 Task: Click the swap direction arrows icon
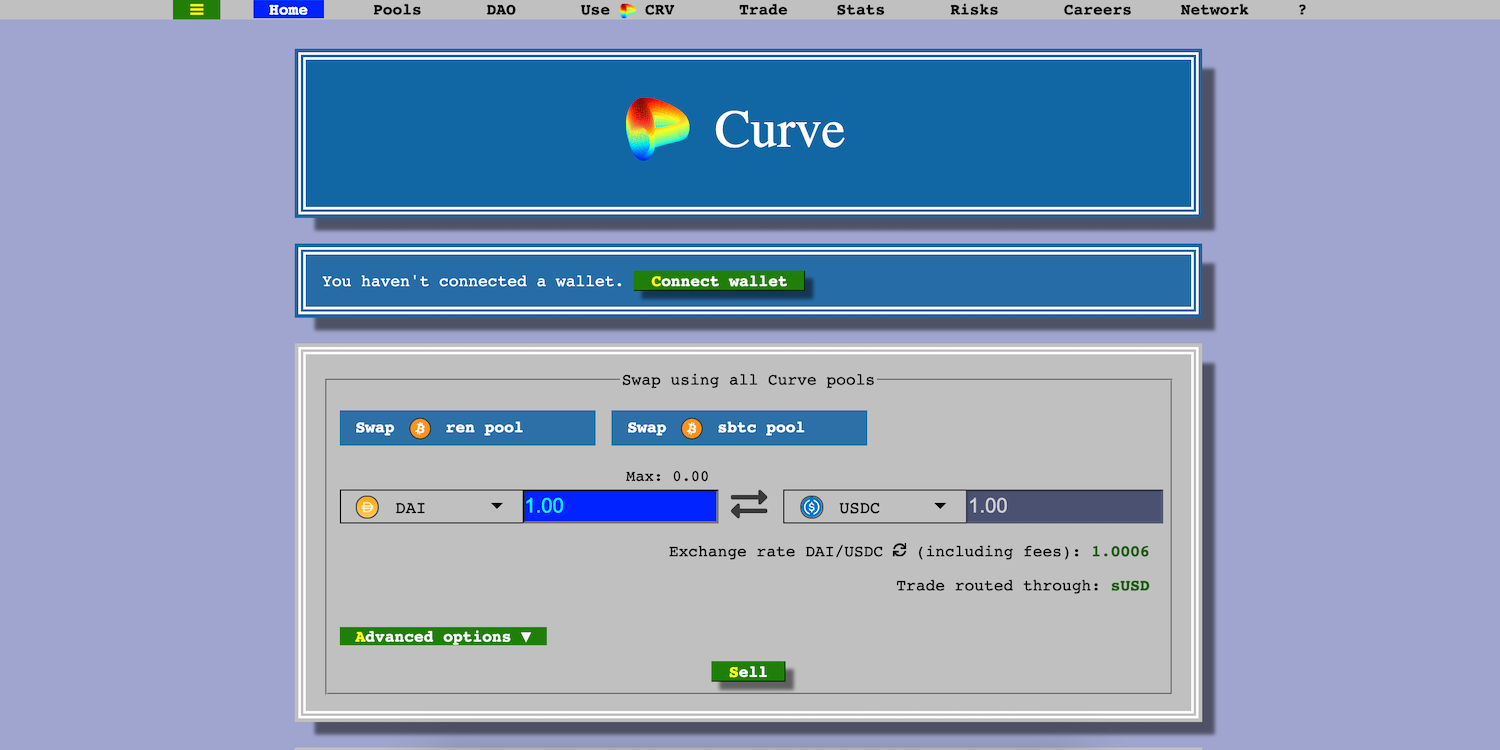(x=749, y=505)
